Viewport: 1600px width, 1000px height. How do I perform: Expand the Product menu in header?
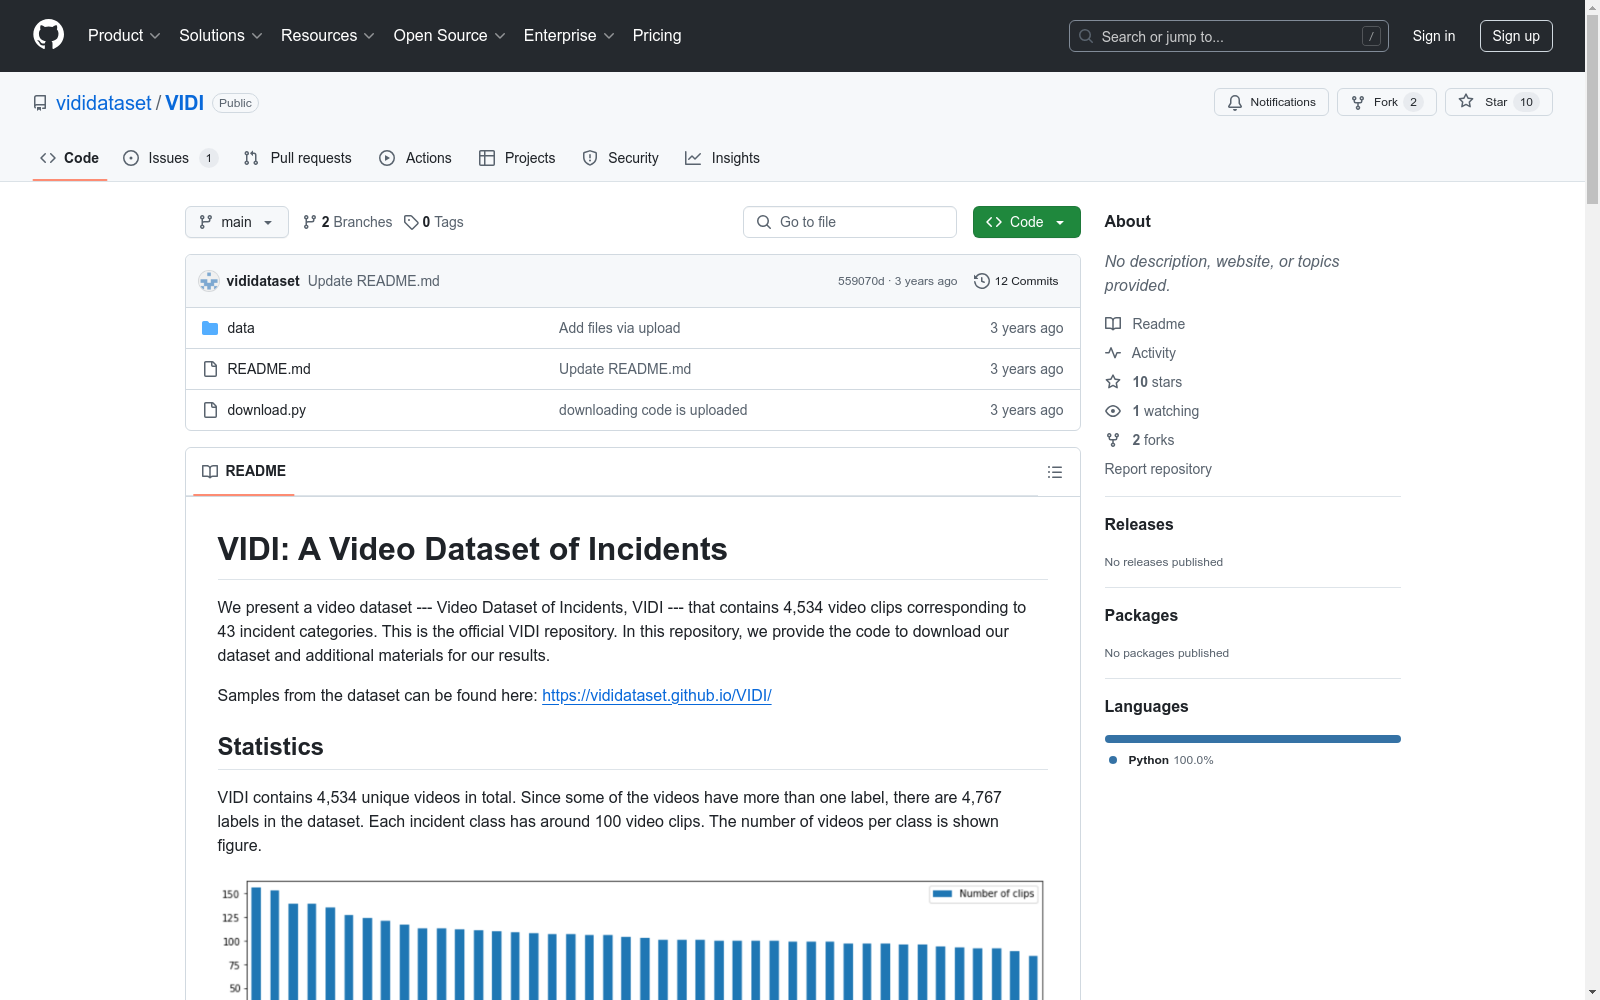coord(123,35)
